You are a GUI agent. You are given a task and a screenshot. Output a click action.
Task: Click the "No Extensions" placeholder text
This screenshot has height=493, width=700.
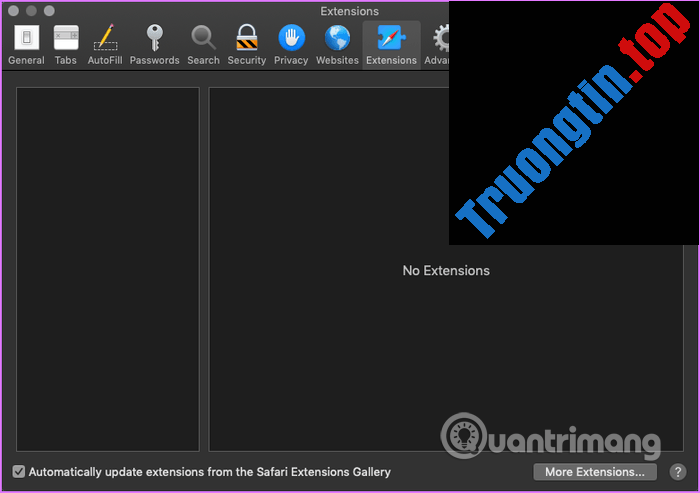446,270
